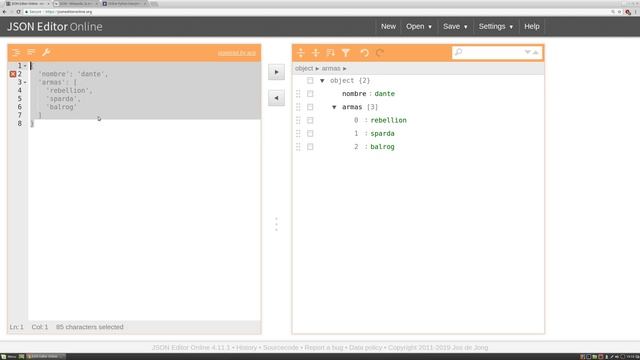Edit the field name armas
Image resolution: width=640 pixels, height=360 pixels.
[x=352, y=107]
